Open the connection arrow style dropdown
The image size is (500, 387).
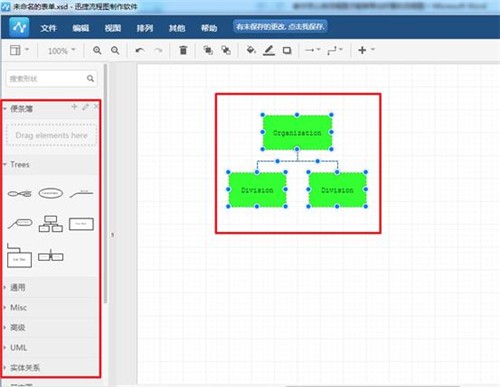point(313,50)
